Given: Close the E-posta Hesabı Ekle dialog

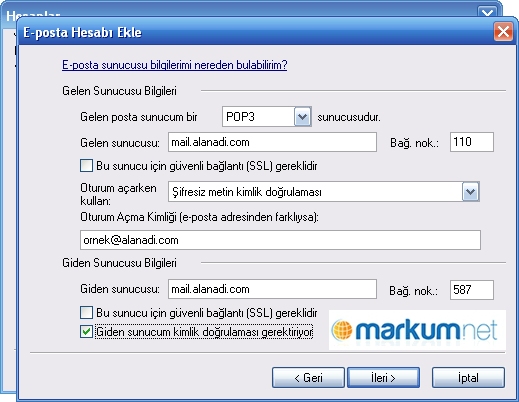Looking at the screenshot, I should (503, 32).
